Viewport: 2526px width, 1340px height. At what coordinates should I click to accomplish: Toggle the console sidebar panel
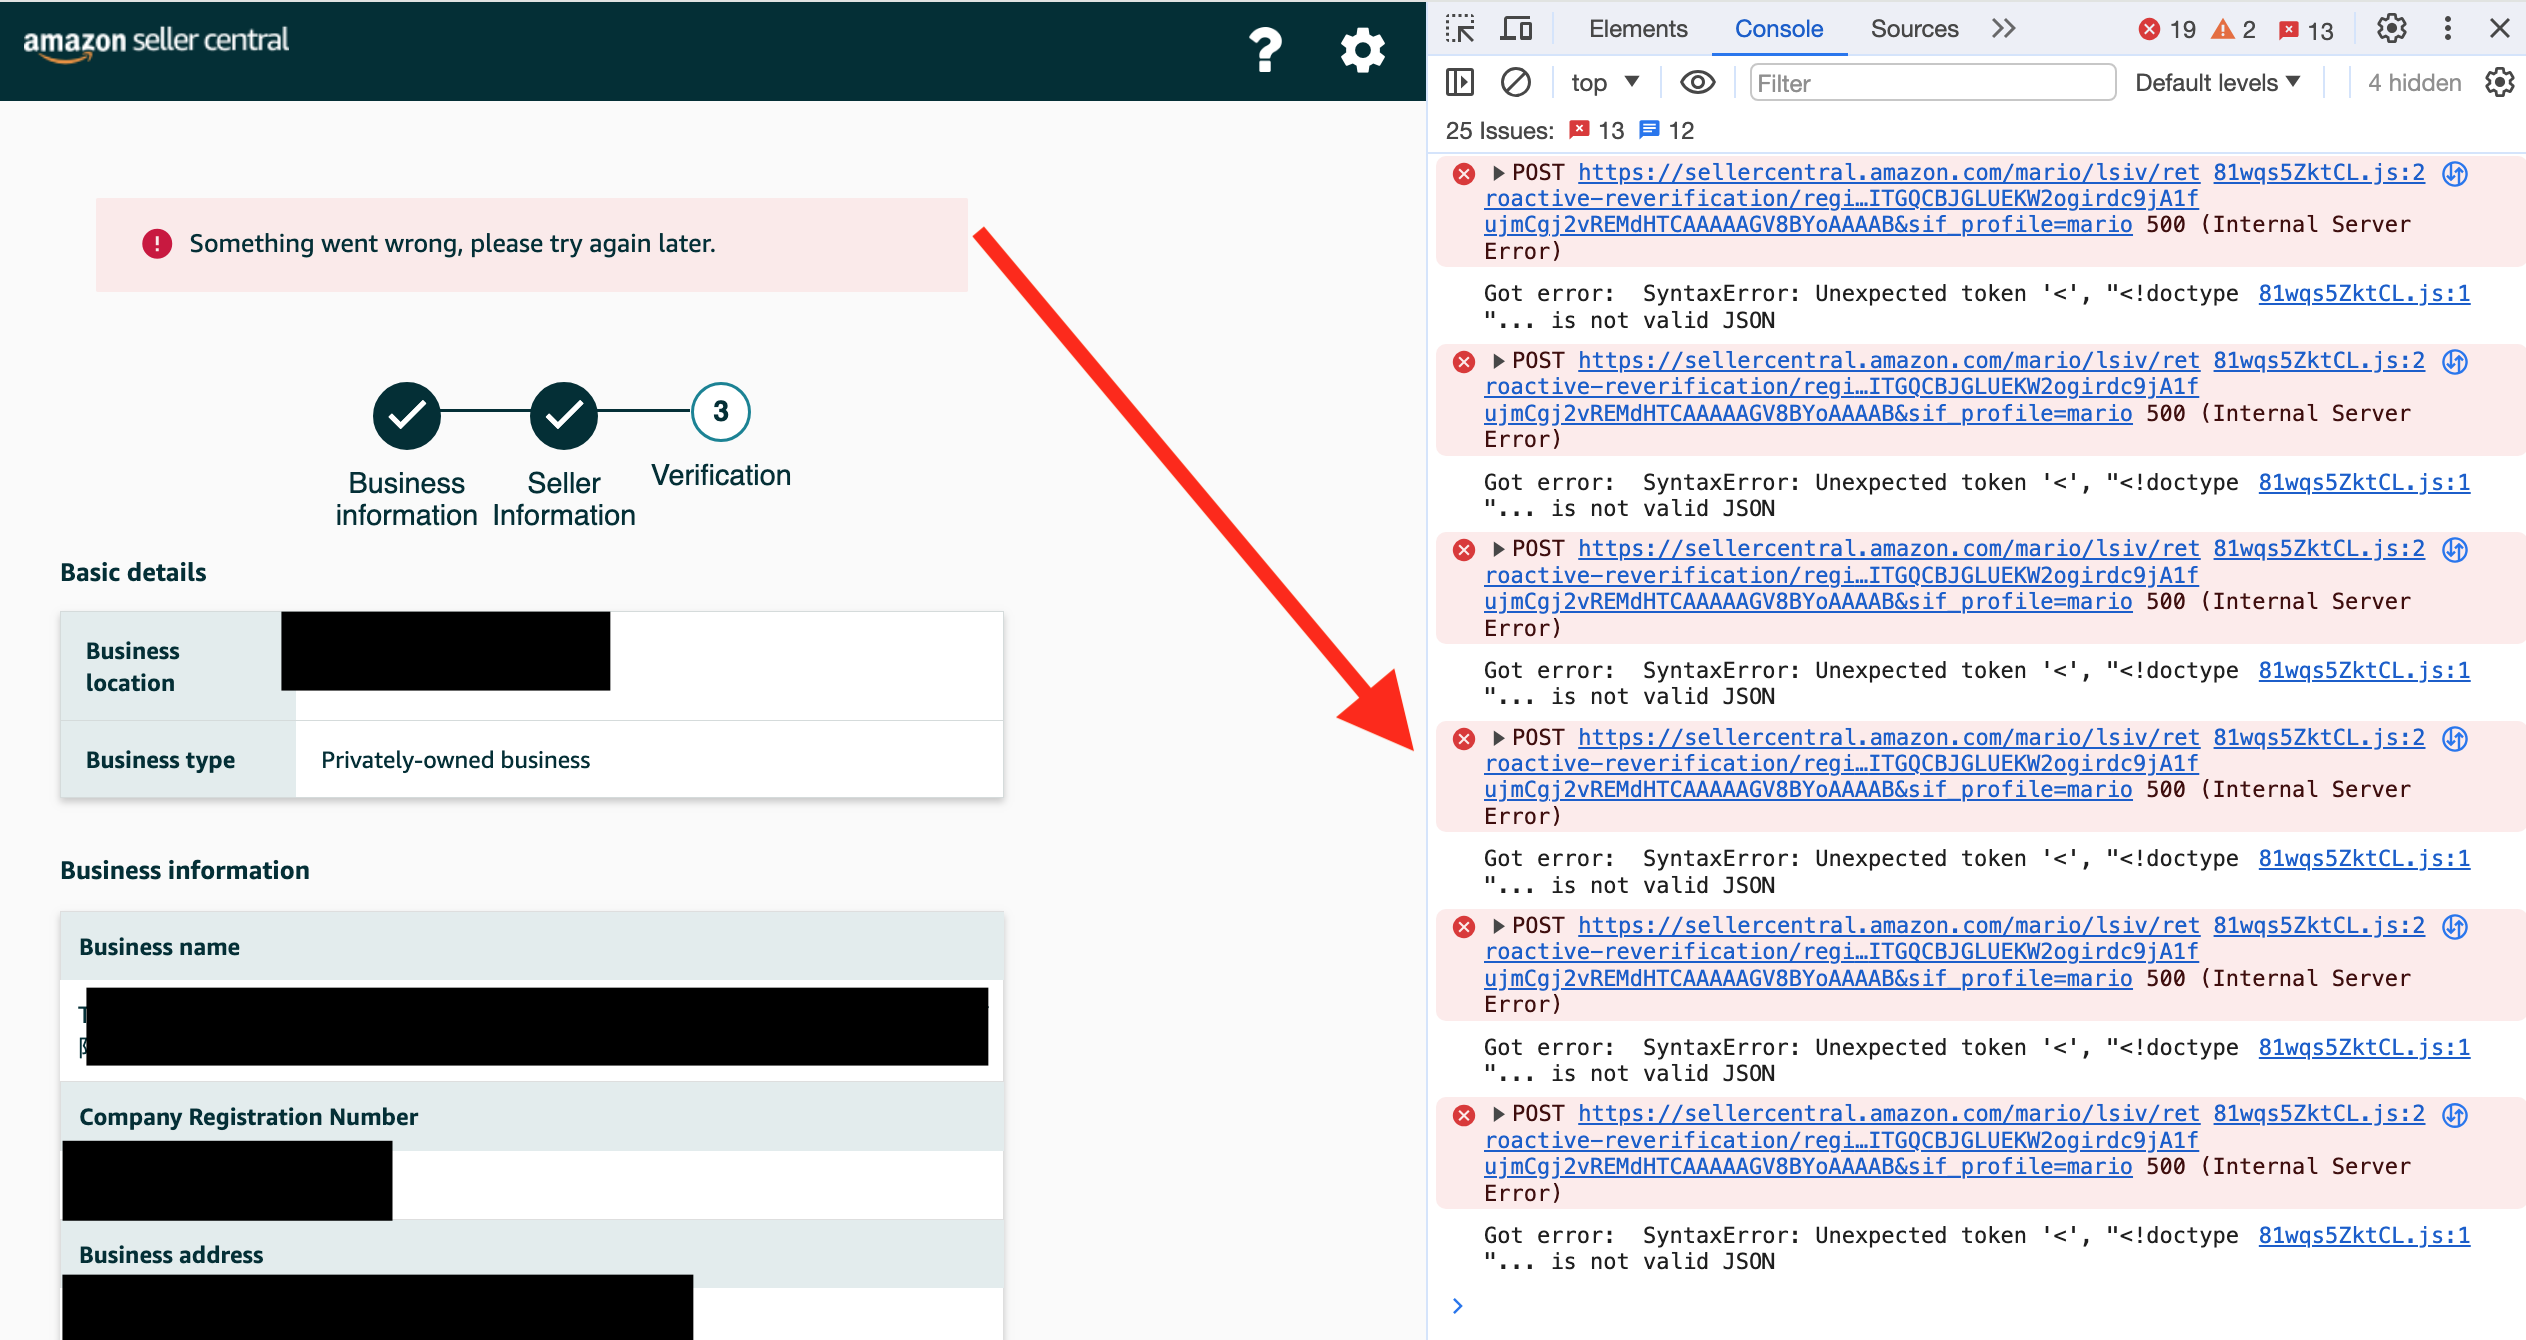1460,82
